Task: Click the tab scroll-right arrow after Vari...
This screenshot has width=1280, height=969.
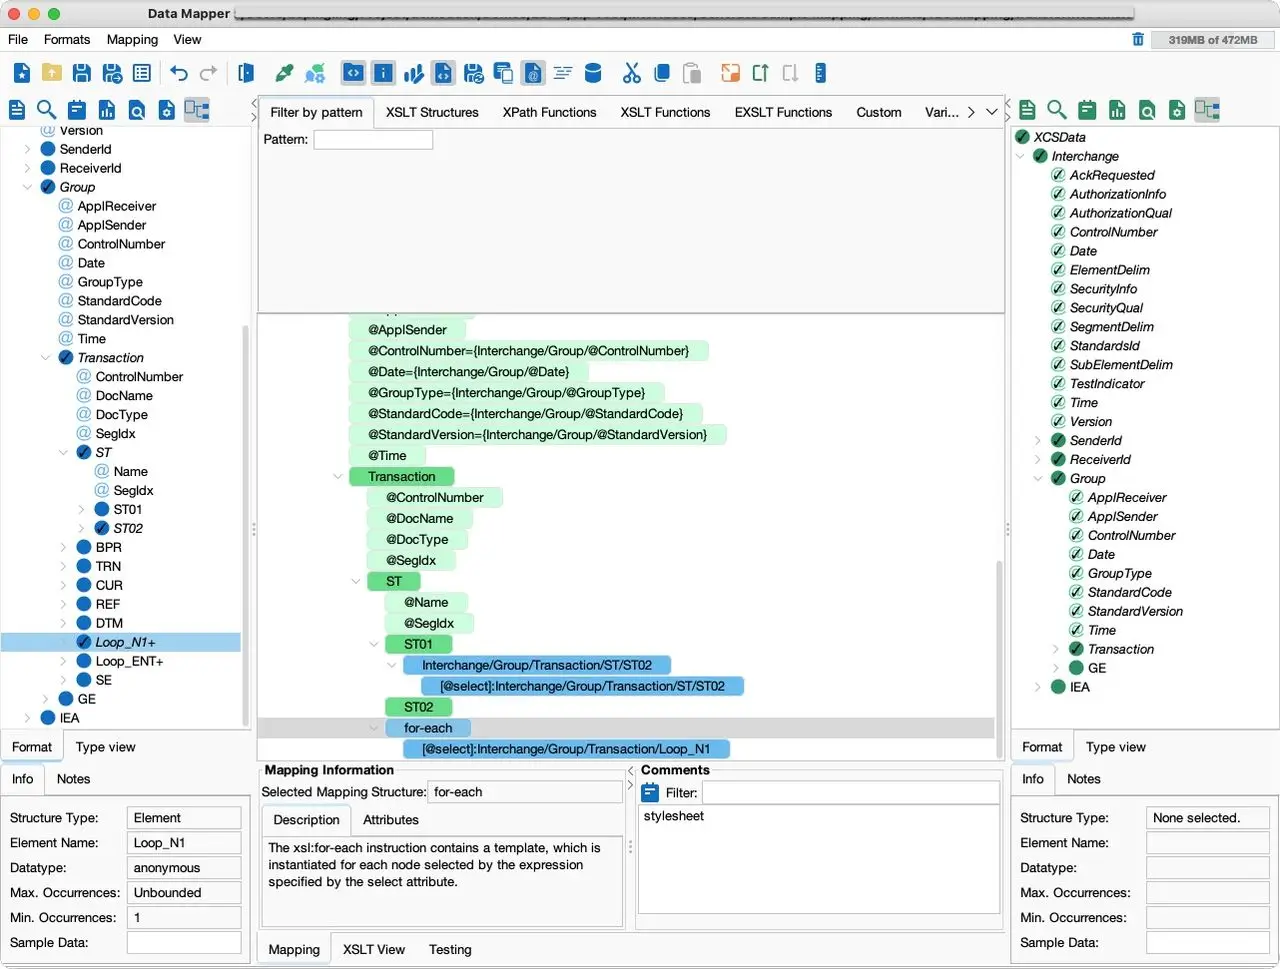Action: click(x=971, y=112)
